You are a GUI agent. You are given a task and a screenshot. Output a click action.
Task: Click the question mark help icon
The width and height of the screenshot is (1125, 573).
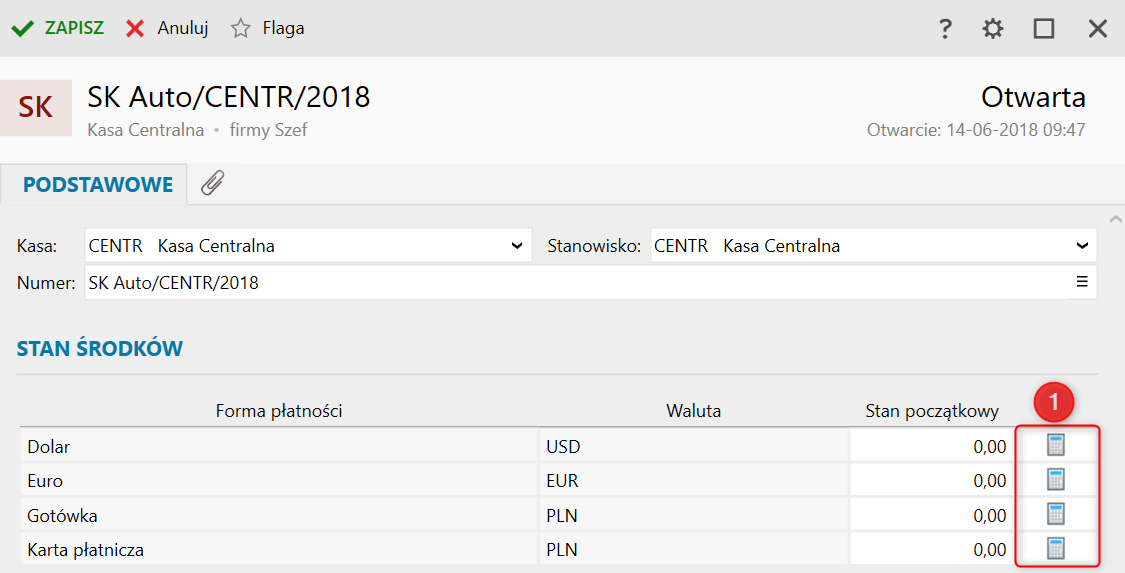944,29
